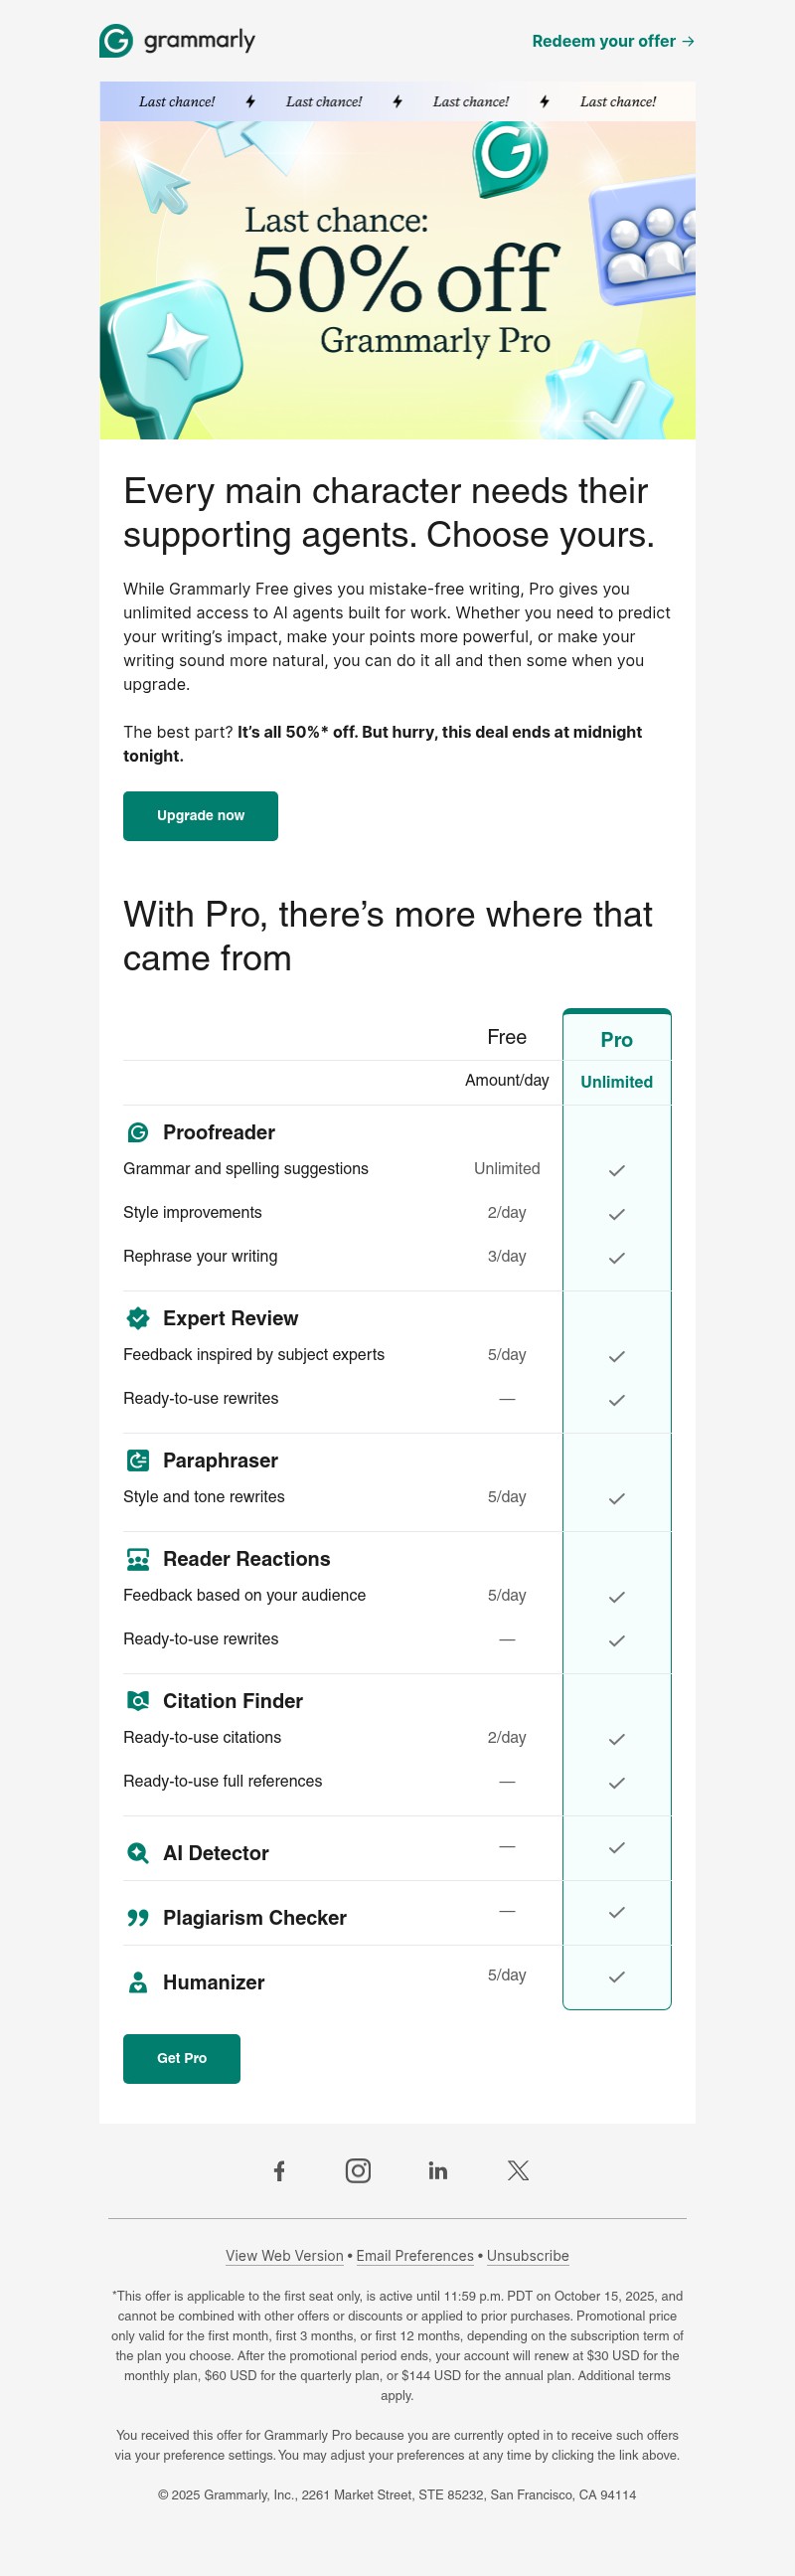Screen dimensions: 795x2576
Task: Click the AI Detector magnifier icon
Action: (x=138, y=1853)
